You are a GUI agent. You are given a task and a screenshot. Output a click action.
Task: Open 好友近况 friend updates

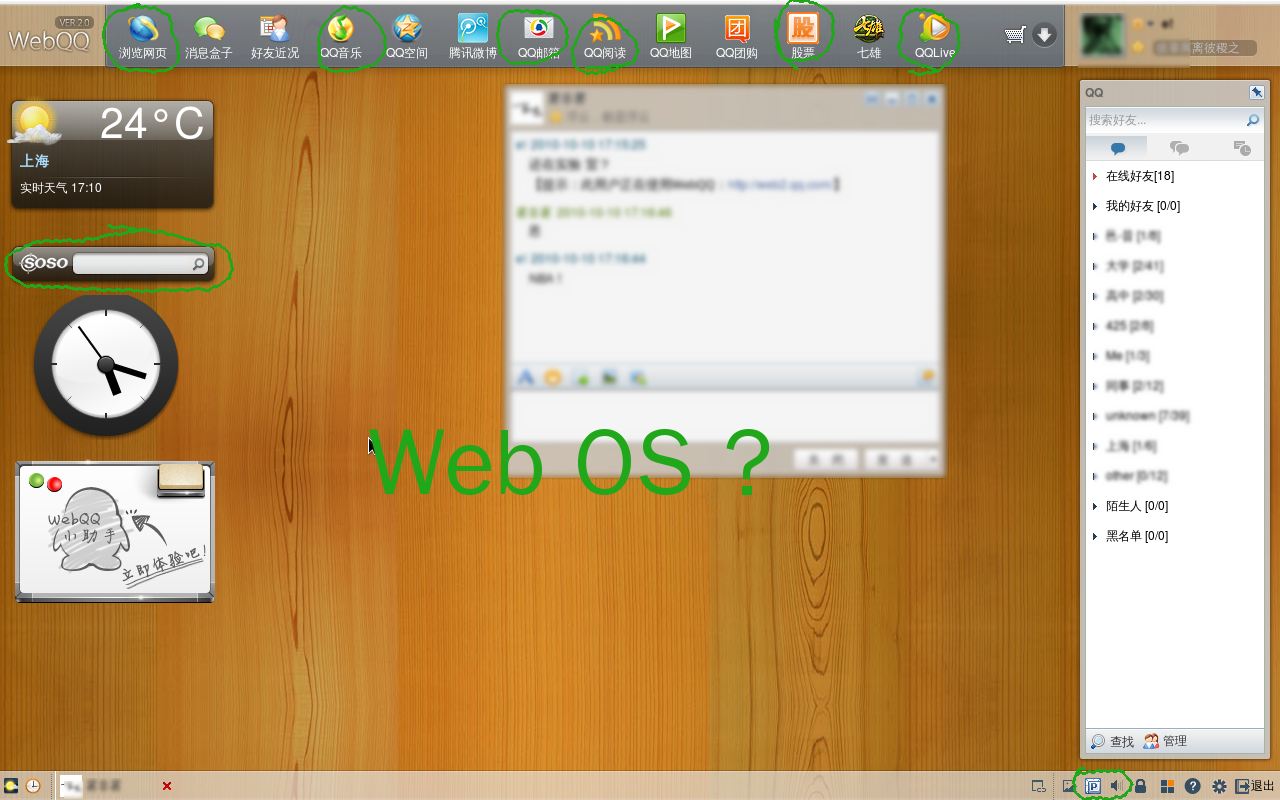click(275, 37)
